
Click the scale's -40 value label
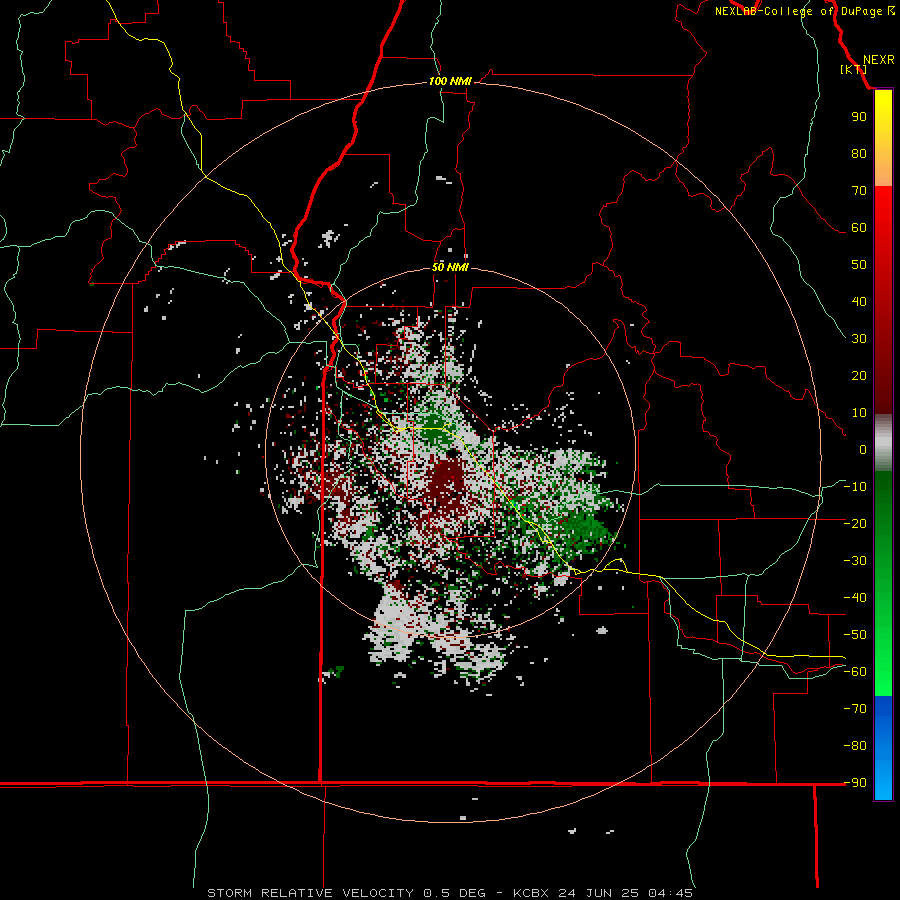tap(855, 598)
